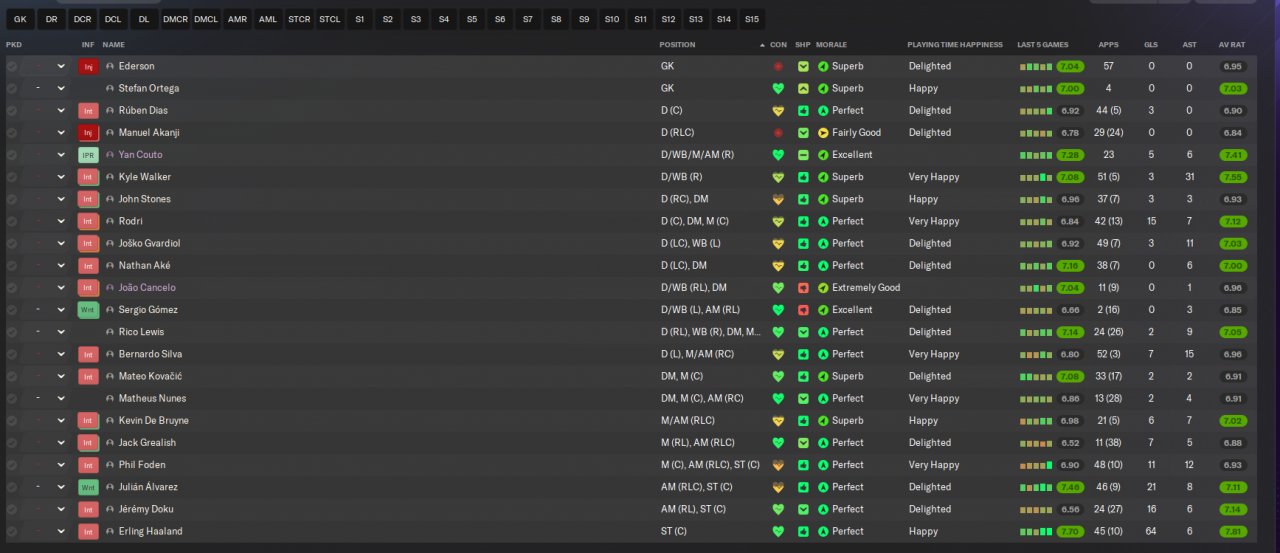Image resolution: width=1280 pixels, height=553 pixels.
Task: Click Rico Lewis's morale icon
Action: tap(823, 332)
